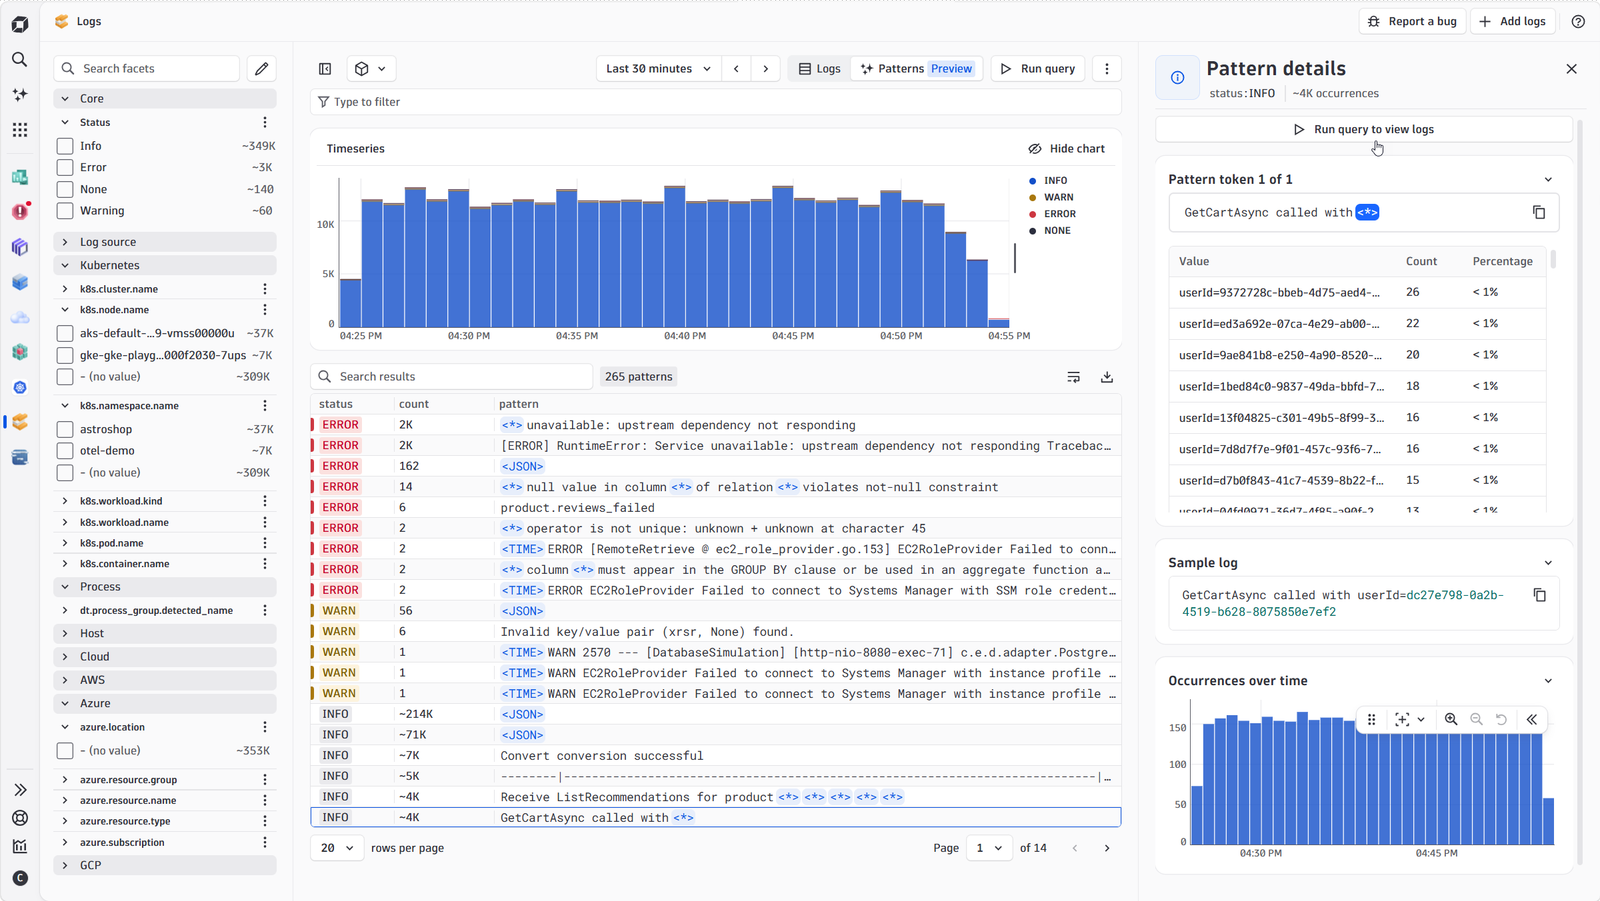Image resolution: width=1600 pixels, height=901 pixels.
Task: Open the chart selection mode dropdown
Action: pos(1410,719)
